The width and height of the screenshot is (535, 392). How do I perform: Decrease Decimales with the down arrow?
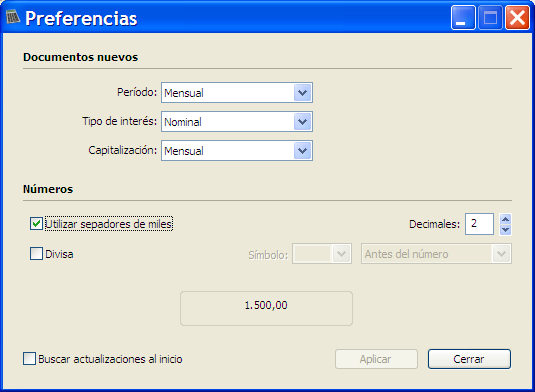click(505, 230)
